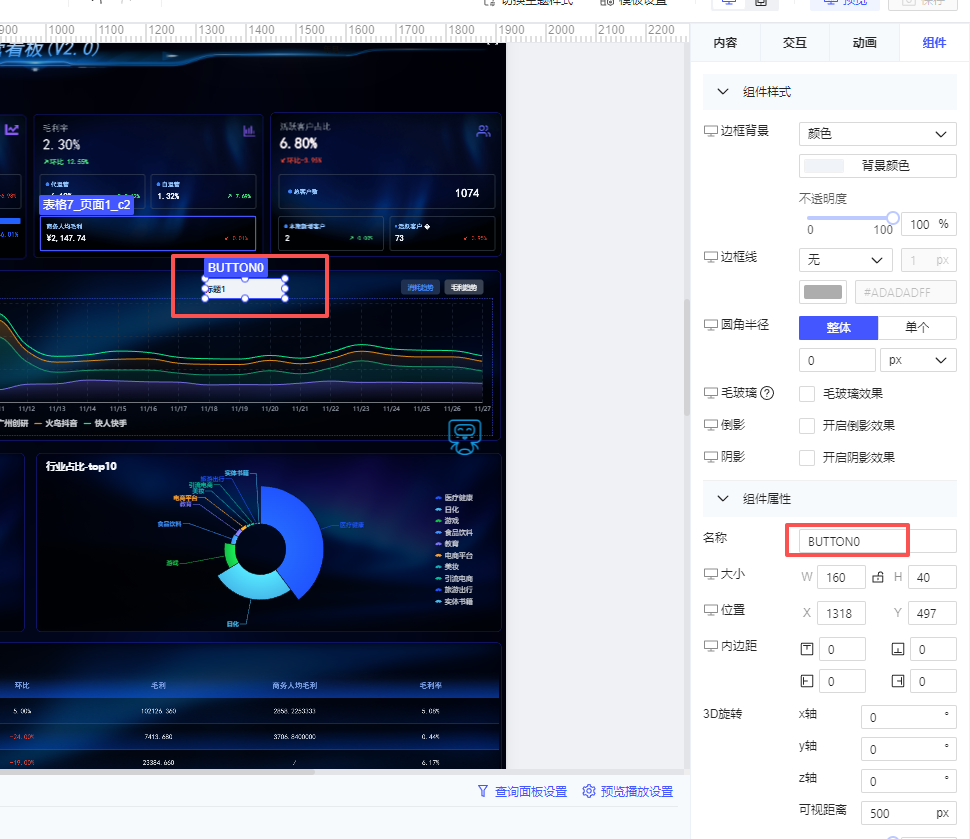Click the top padding icon
Viewport: 970px width, 839px height.
click(807, 649)
